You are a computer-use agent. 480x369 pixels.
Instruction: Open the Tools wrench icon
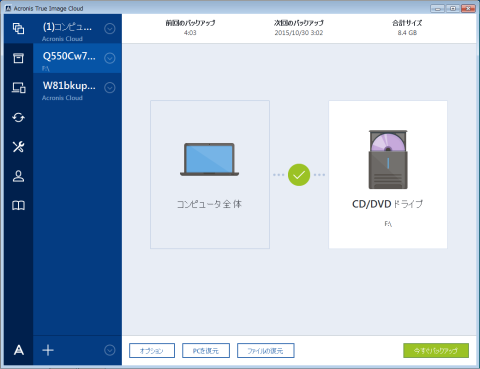[x=18, y=147]
